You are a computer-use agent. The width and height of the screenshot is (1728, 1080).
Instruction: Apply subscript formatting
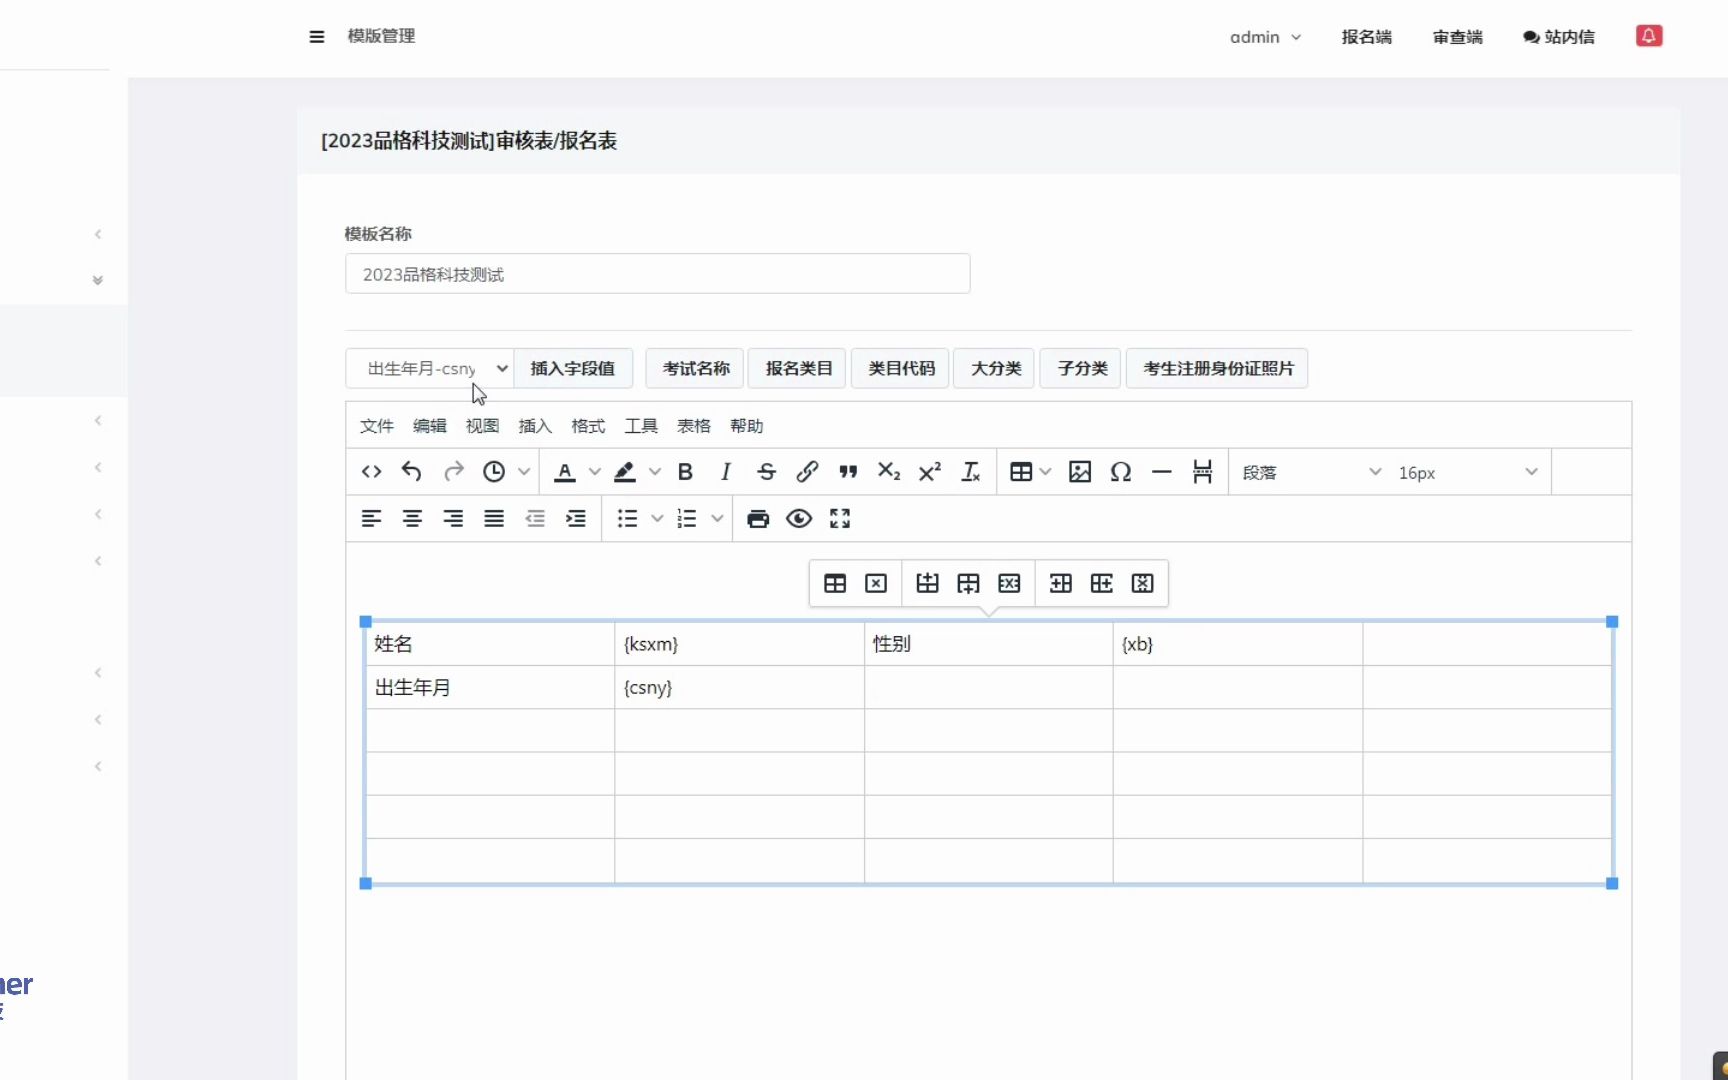point(889,472)
